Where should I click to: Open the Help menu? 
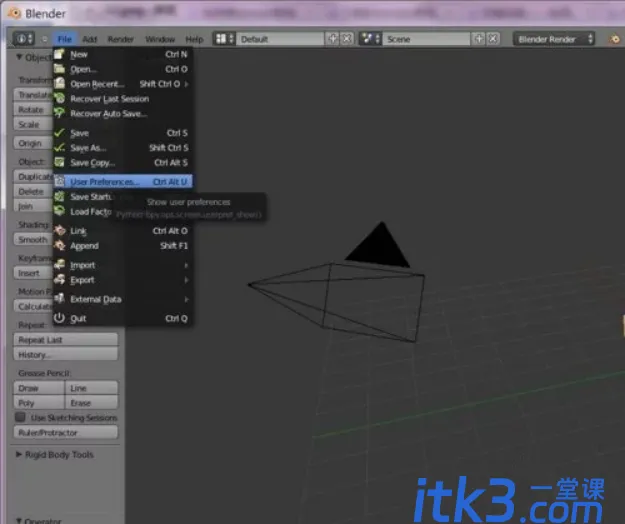(194, 39)
